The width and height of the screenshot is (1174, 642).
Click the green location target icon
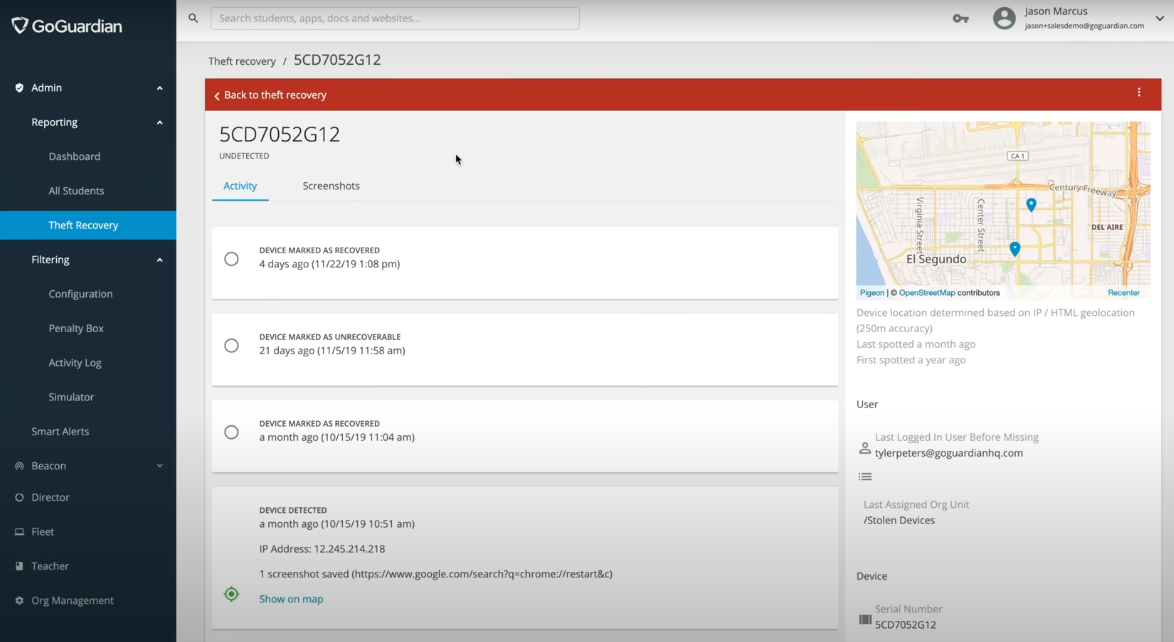coord(231,594)
